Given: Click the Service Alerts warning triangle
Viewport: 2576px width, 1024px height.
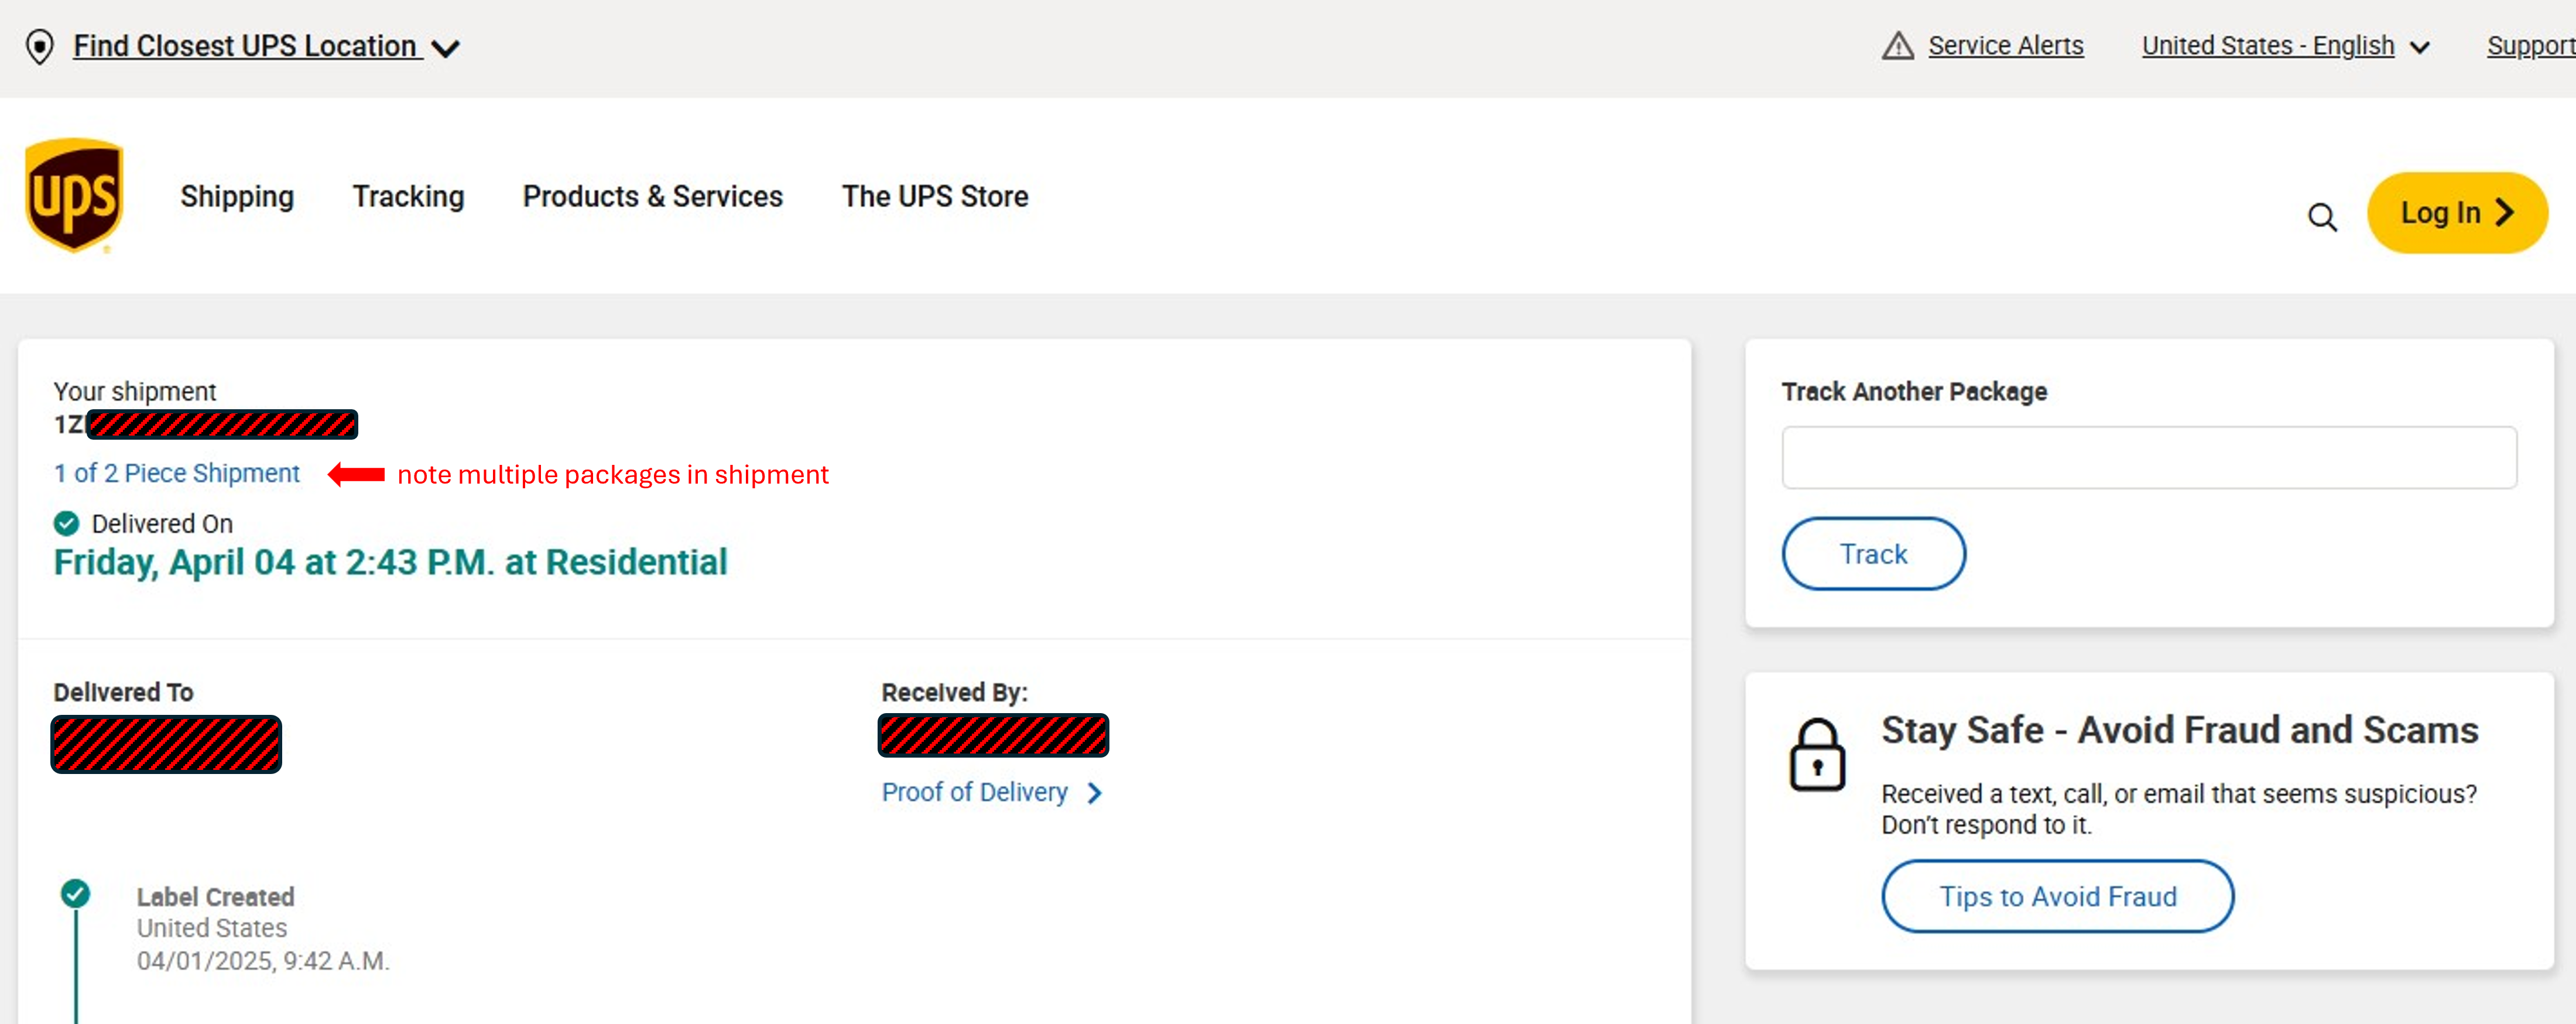Looking at the screenshot, I should pos(1897,46).
